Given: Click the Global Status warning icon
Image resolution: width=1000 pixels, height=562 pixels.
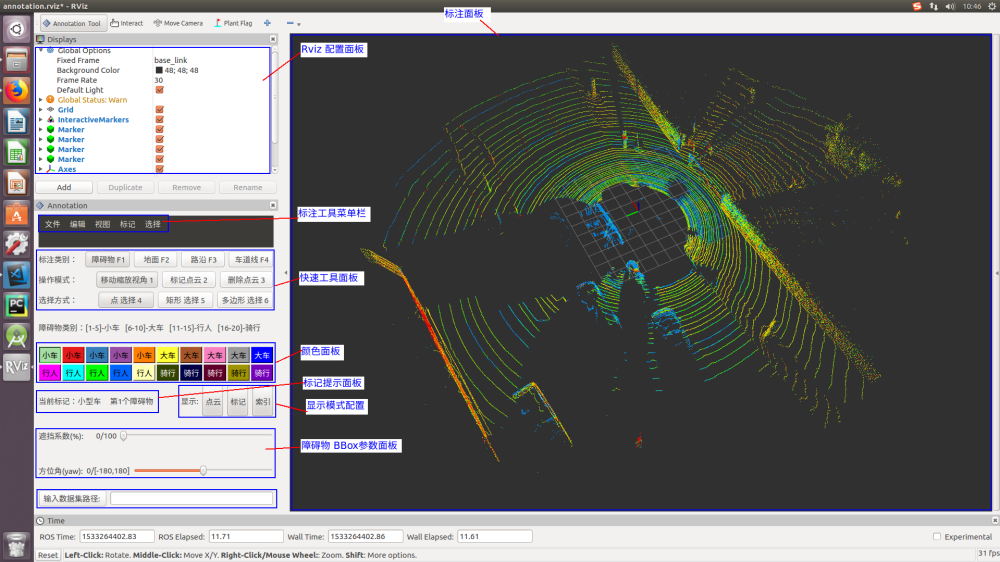Looking at the screenshot, I should click(x=50, y=100).
